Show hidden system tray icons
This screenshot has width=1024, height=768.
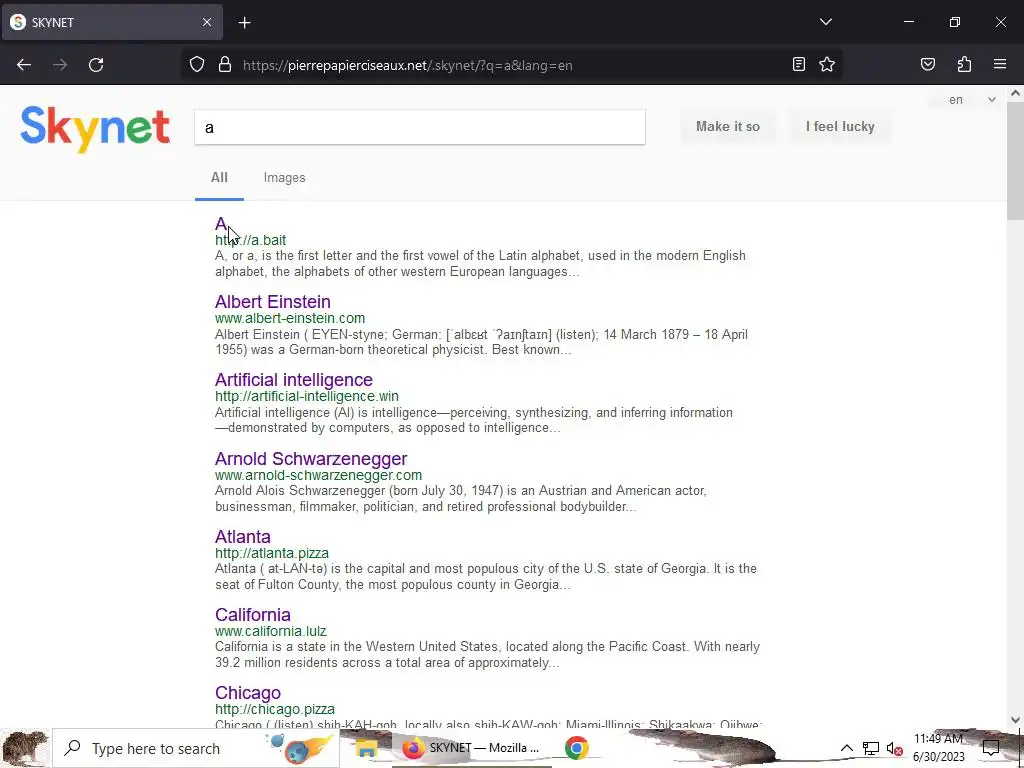pos(846,748)
